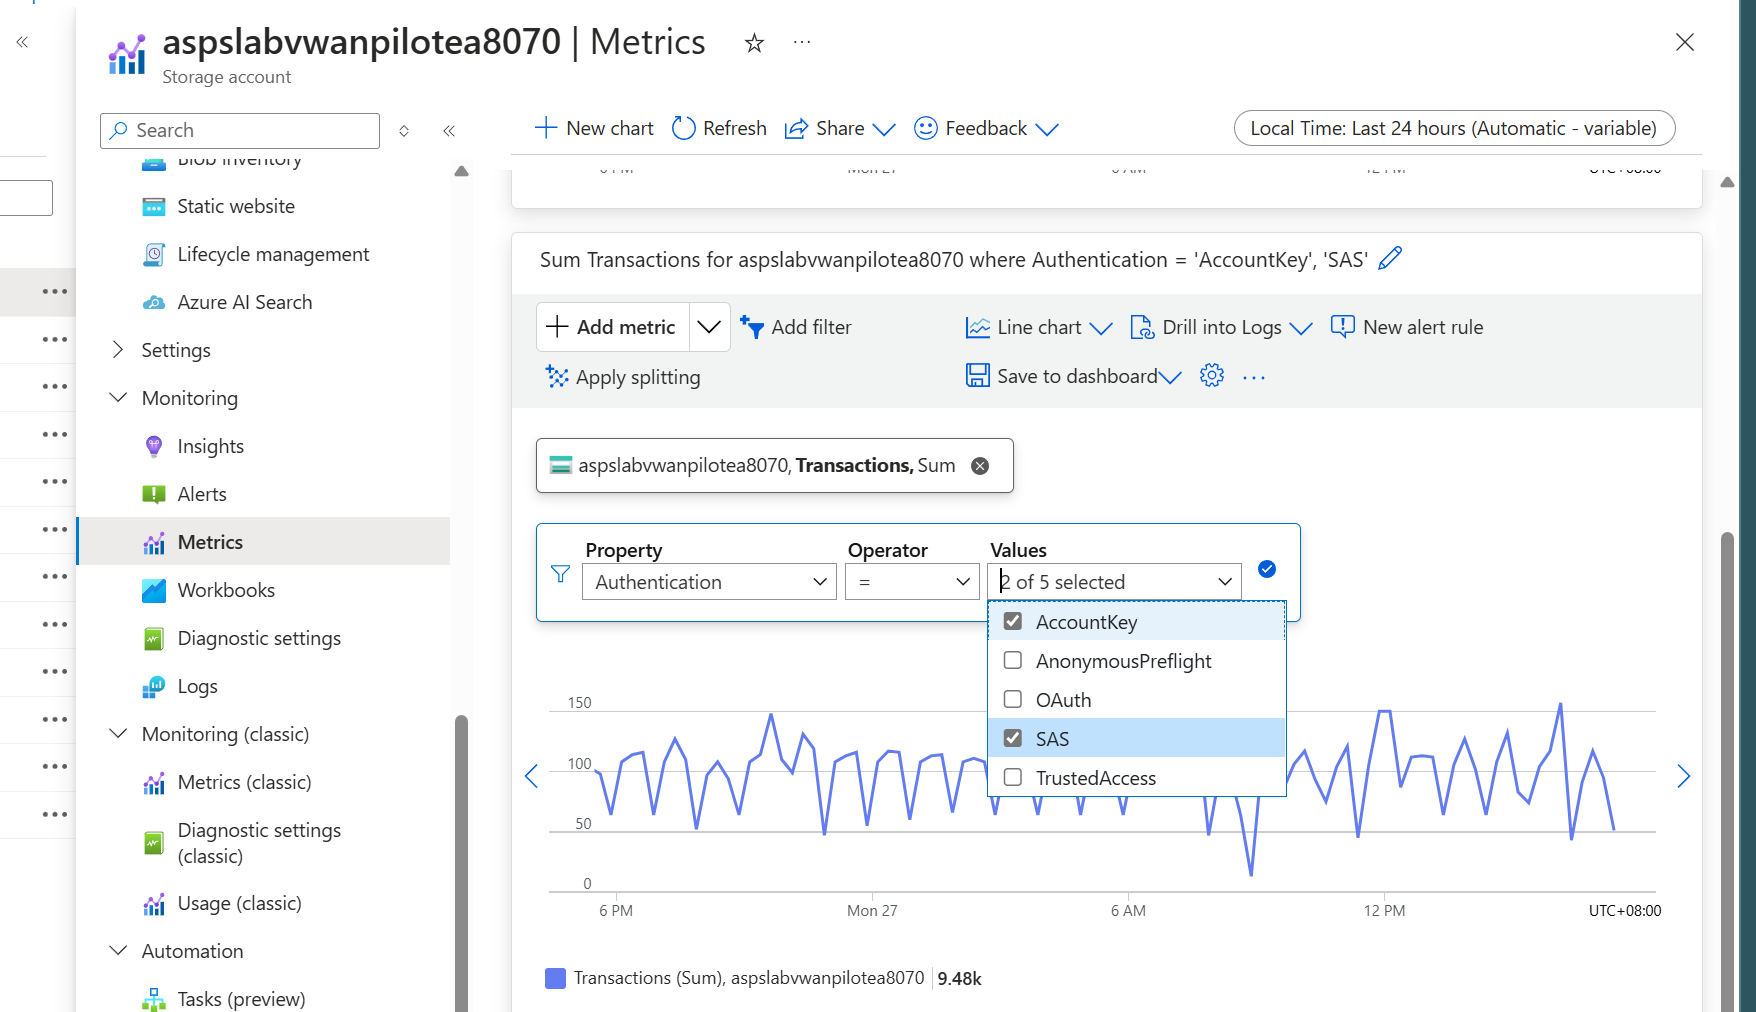The width and height of the screenshot is (1756, 1012).
Task: Refresh the metrics chart
Action: tap(719, 128)
